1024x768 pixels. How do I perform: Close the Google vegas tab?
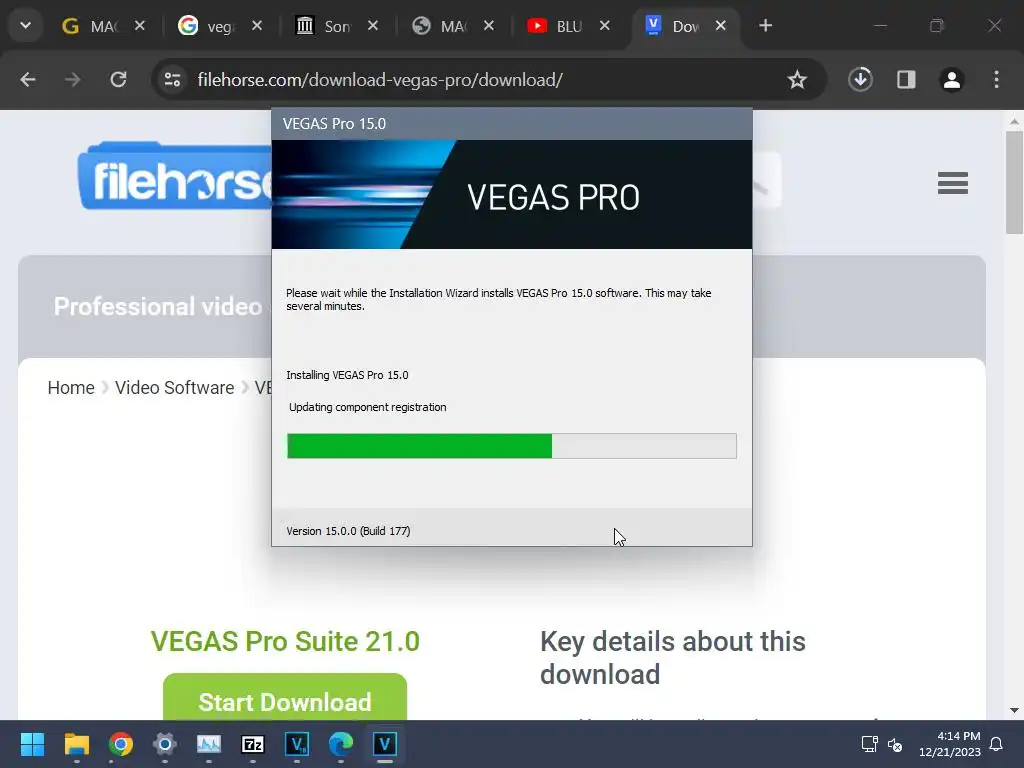click(257, 25)
